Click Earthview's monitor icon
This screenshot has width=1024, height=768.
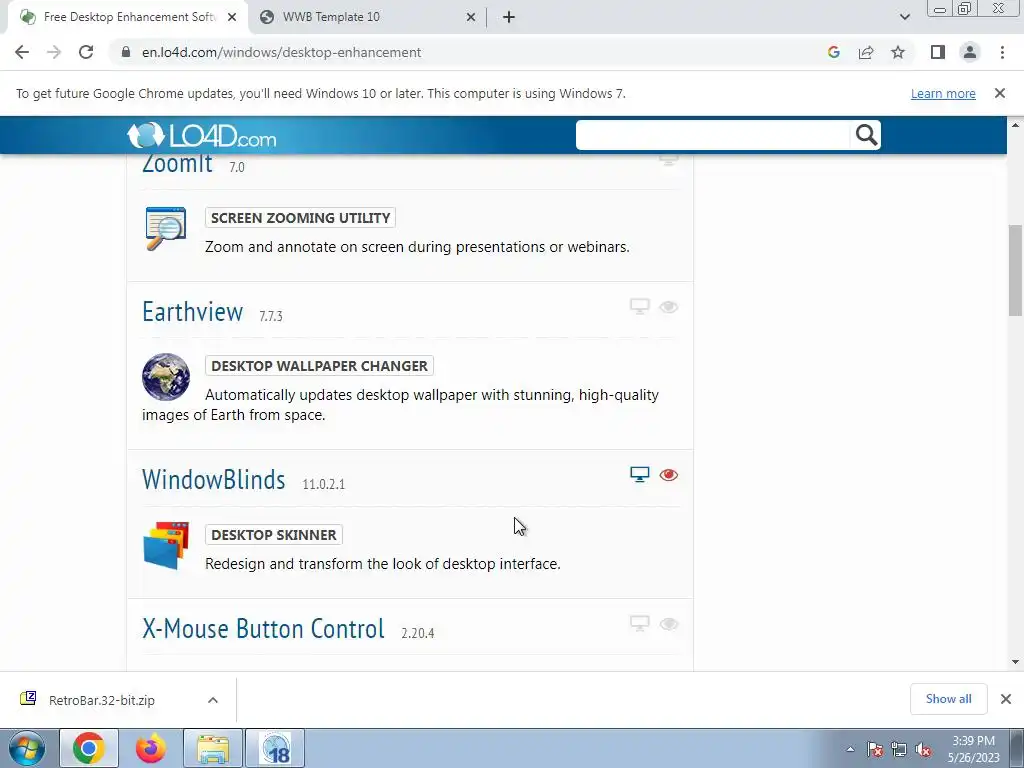(639, 306)
